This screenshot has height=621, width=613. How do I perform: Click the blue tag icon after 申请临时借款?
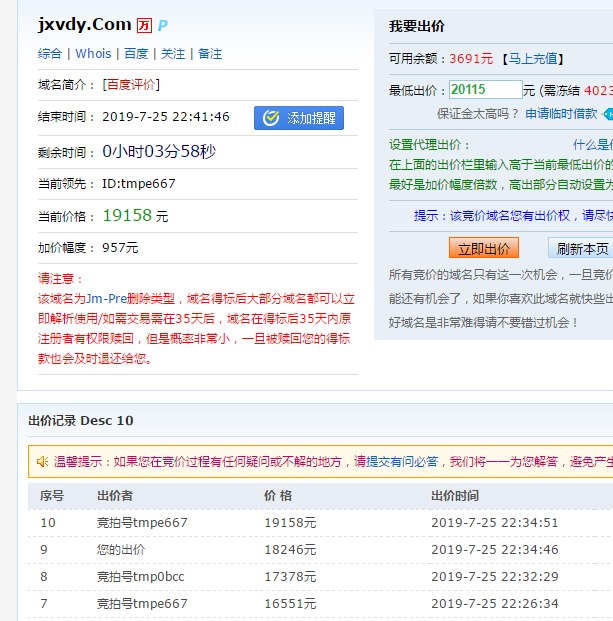point(608,114)
